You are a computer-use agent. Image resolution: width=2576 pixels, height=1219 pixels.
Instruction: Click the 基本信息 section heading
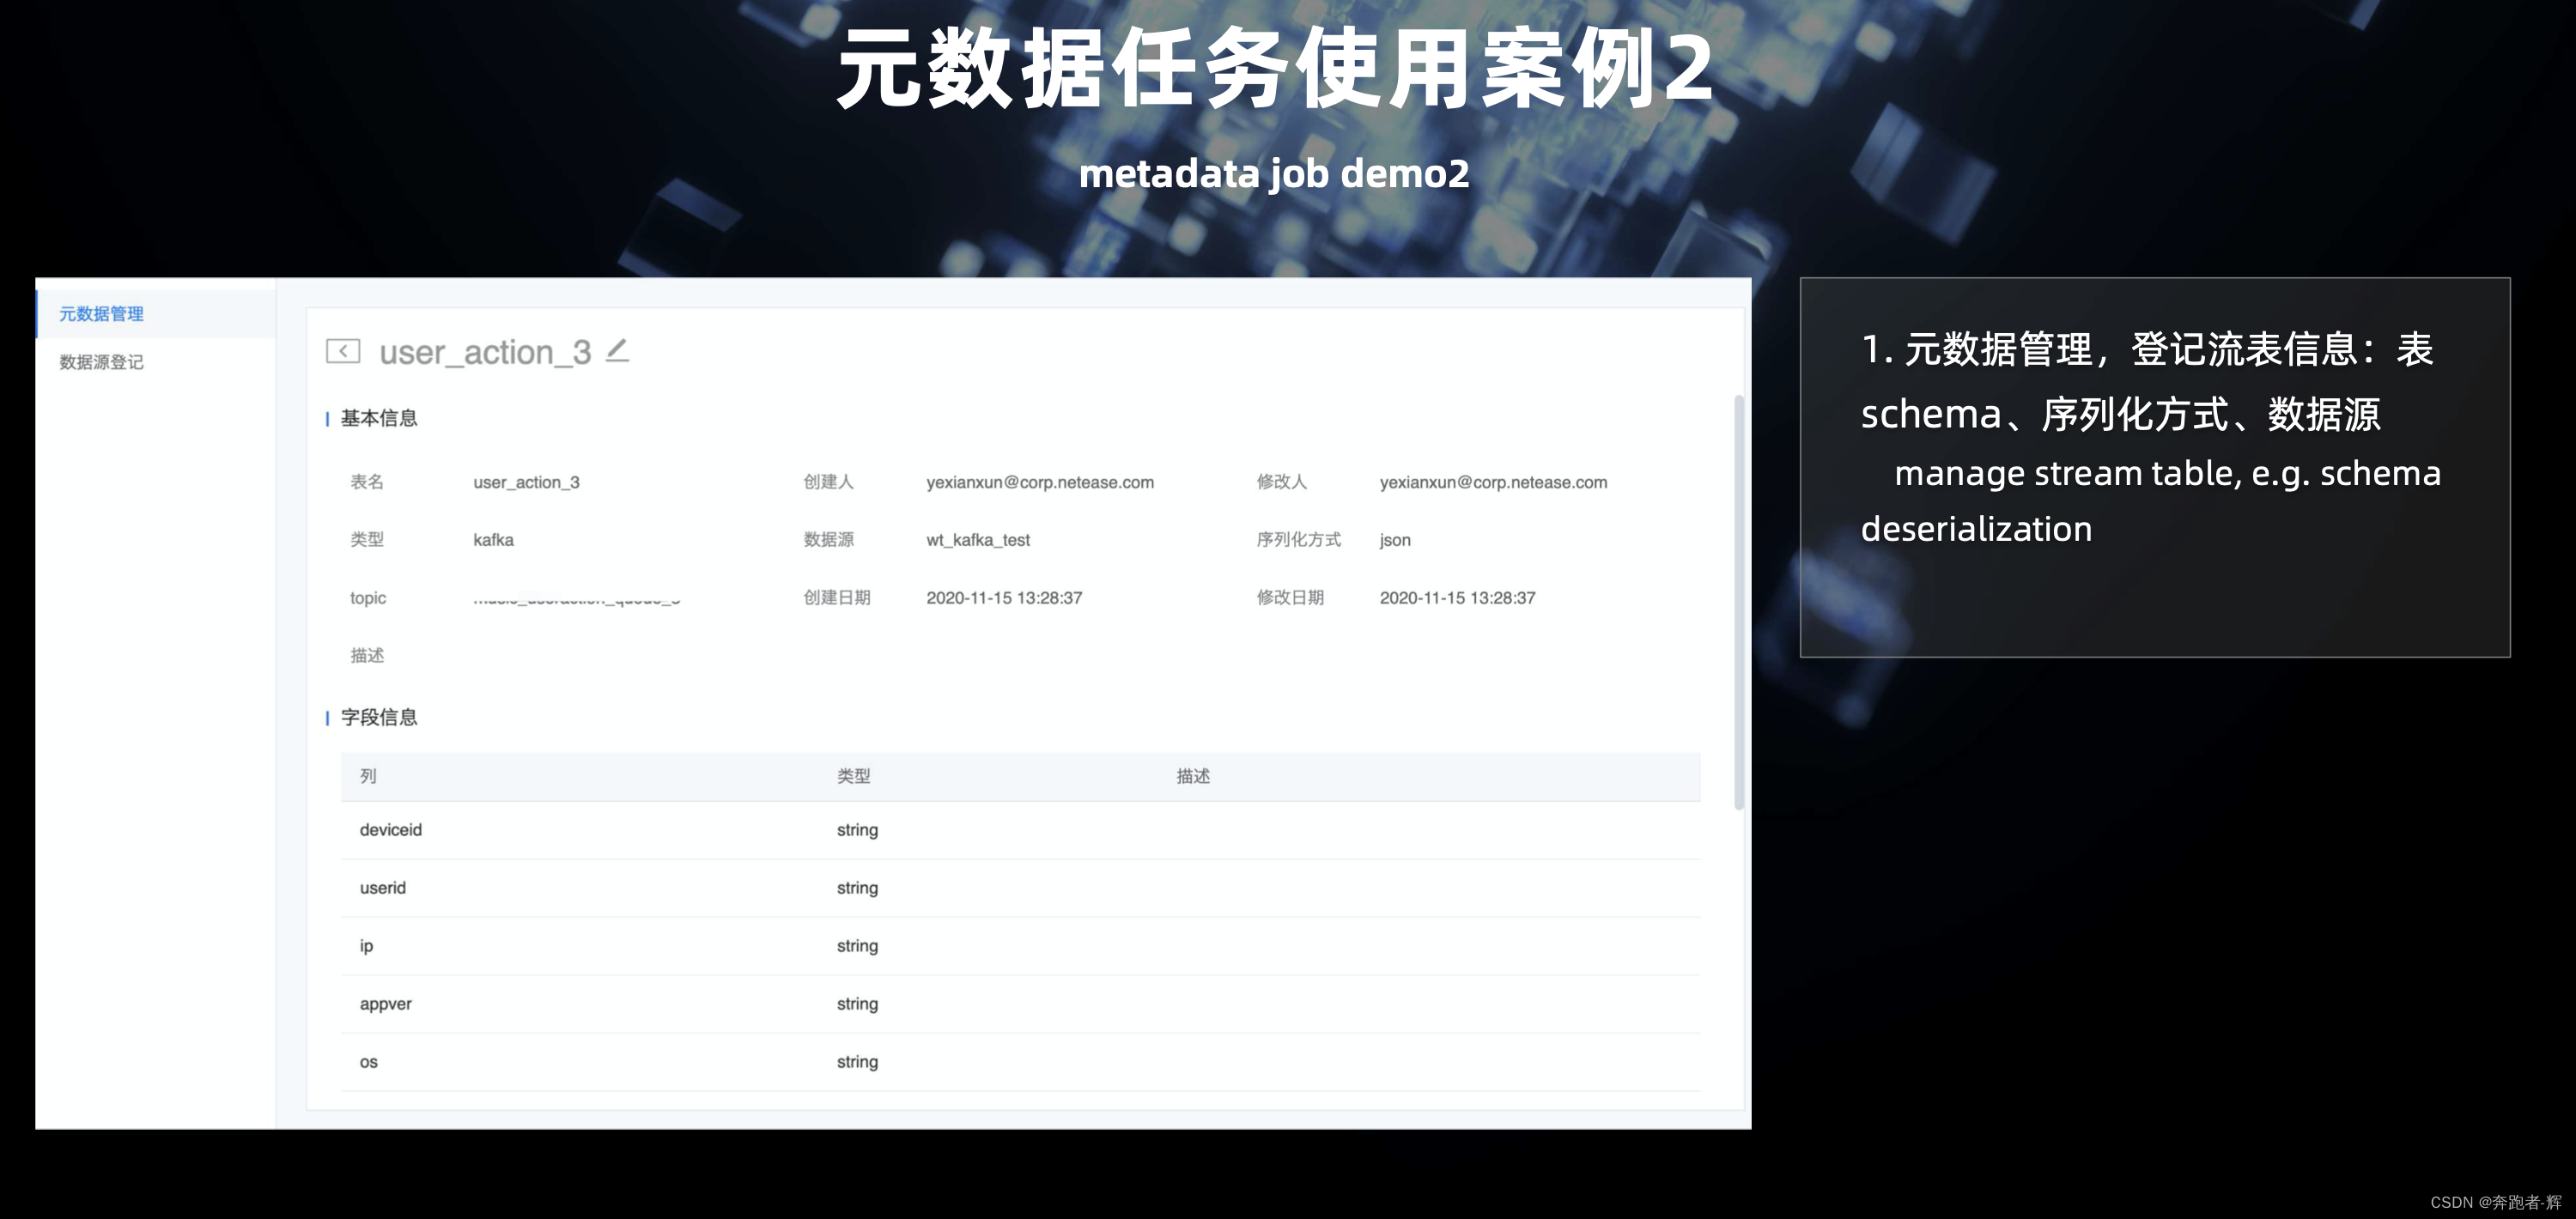tap(378, 418)
